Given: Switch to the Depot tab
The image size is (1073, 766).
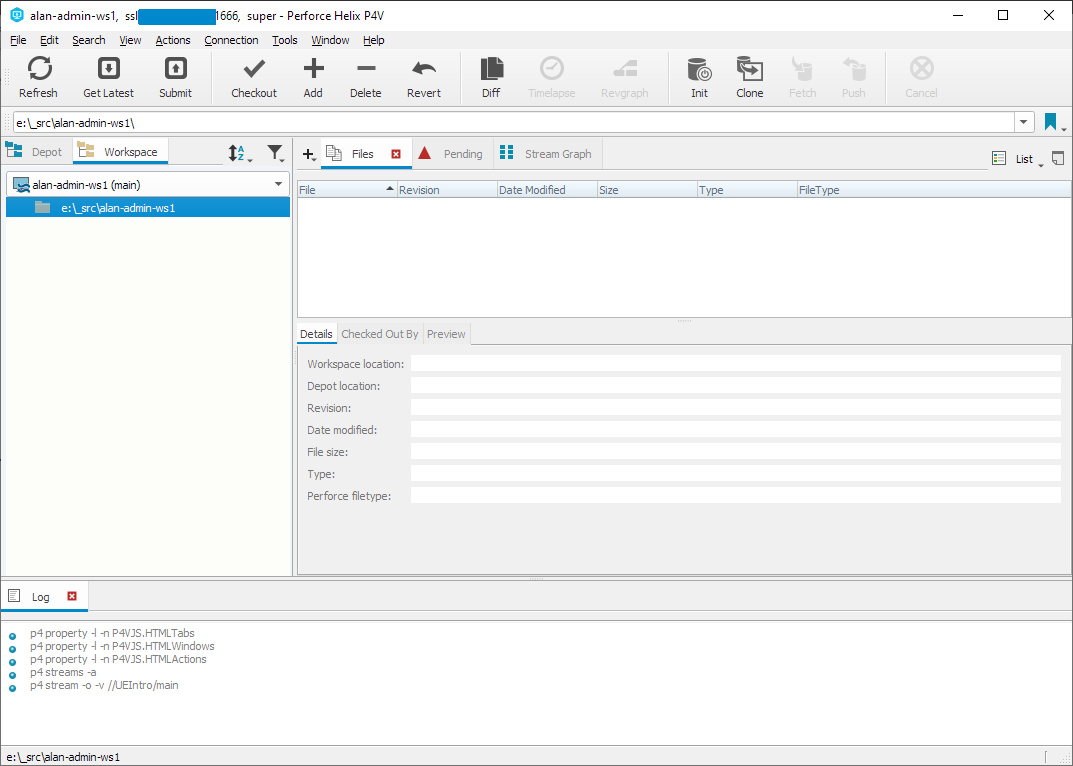Looking at the screenshot, I should pyautogui.click(x=37, y=152).
